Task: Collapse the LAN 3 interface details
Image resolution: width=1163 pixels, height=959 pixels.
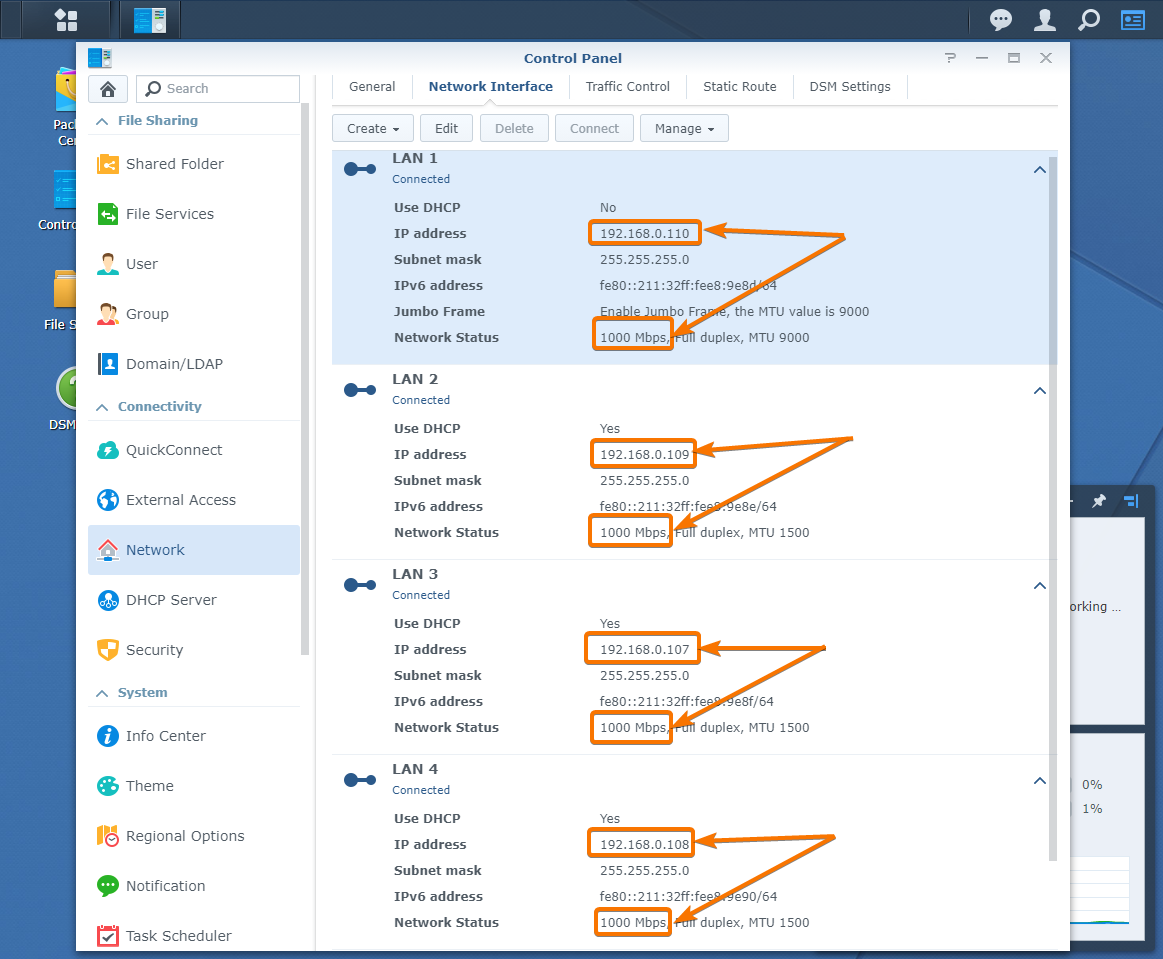Action: pyautogui.click(x=1039, y=586)
